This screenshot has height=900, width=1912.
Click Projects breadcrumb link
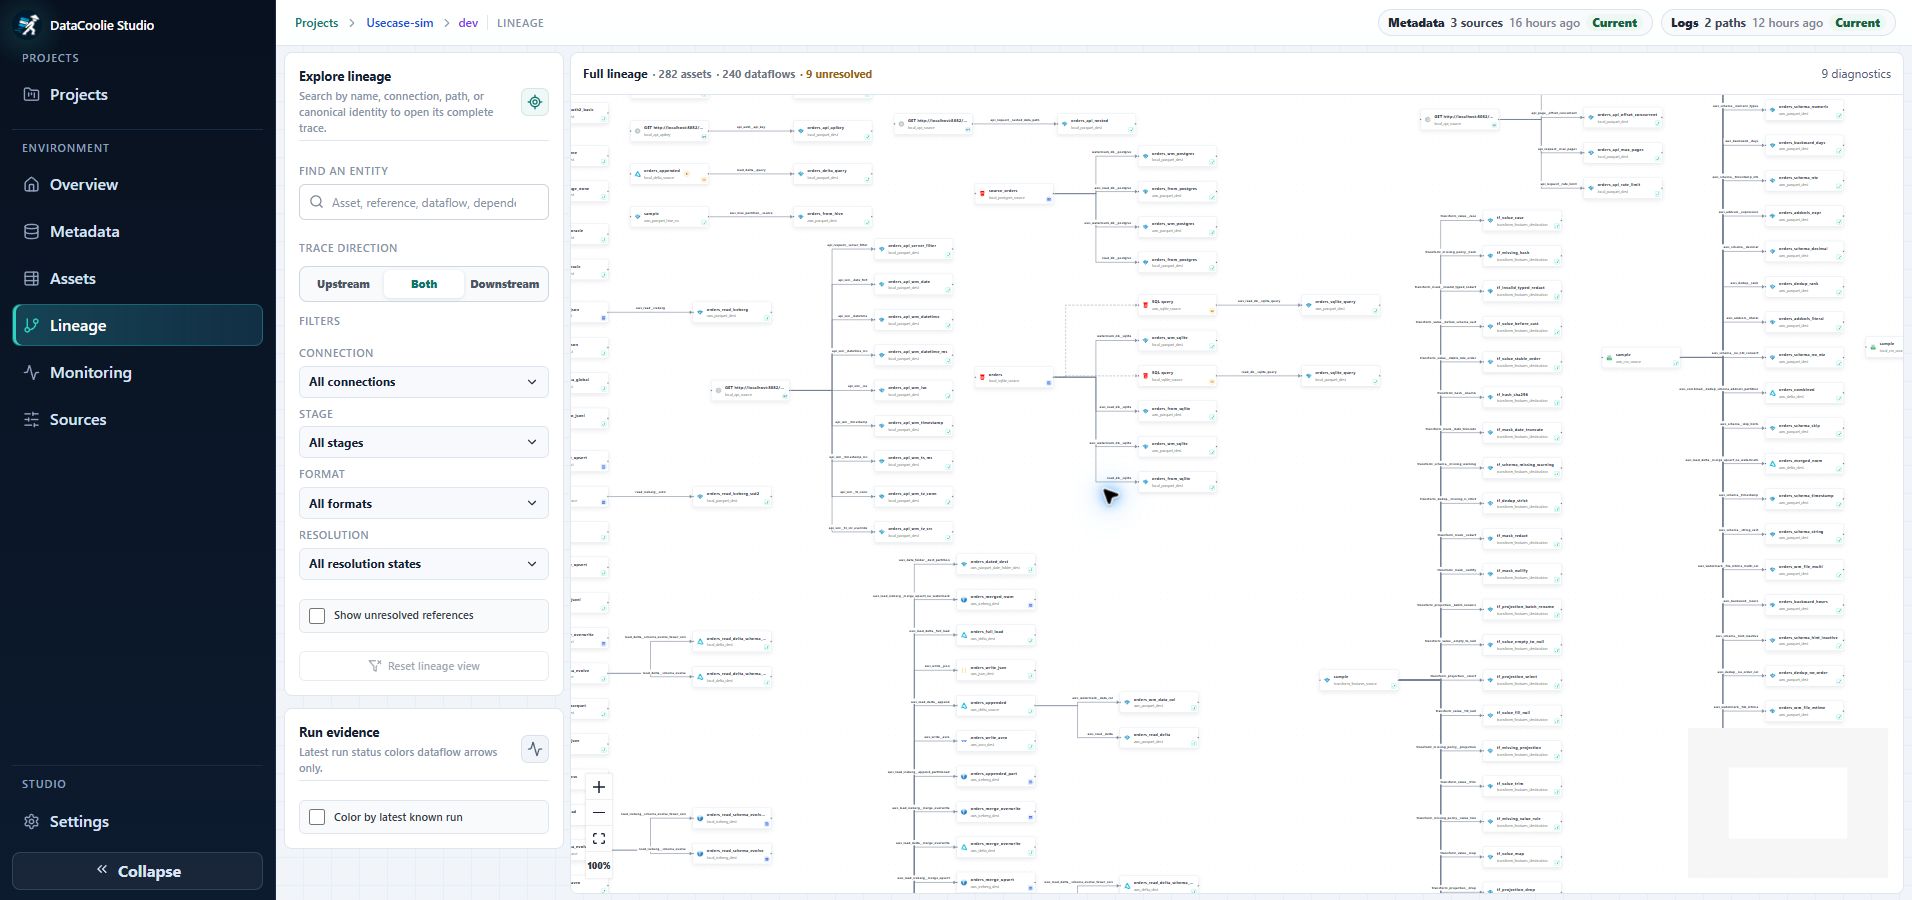click(x=316, y=23)
